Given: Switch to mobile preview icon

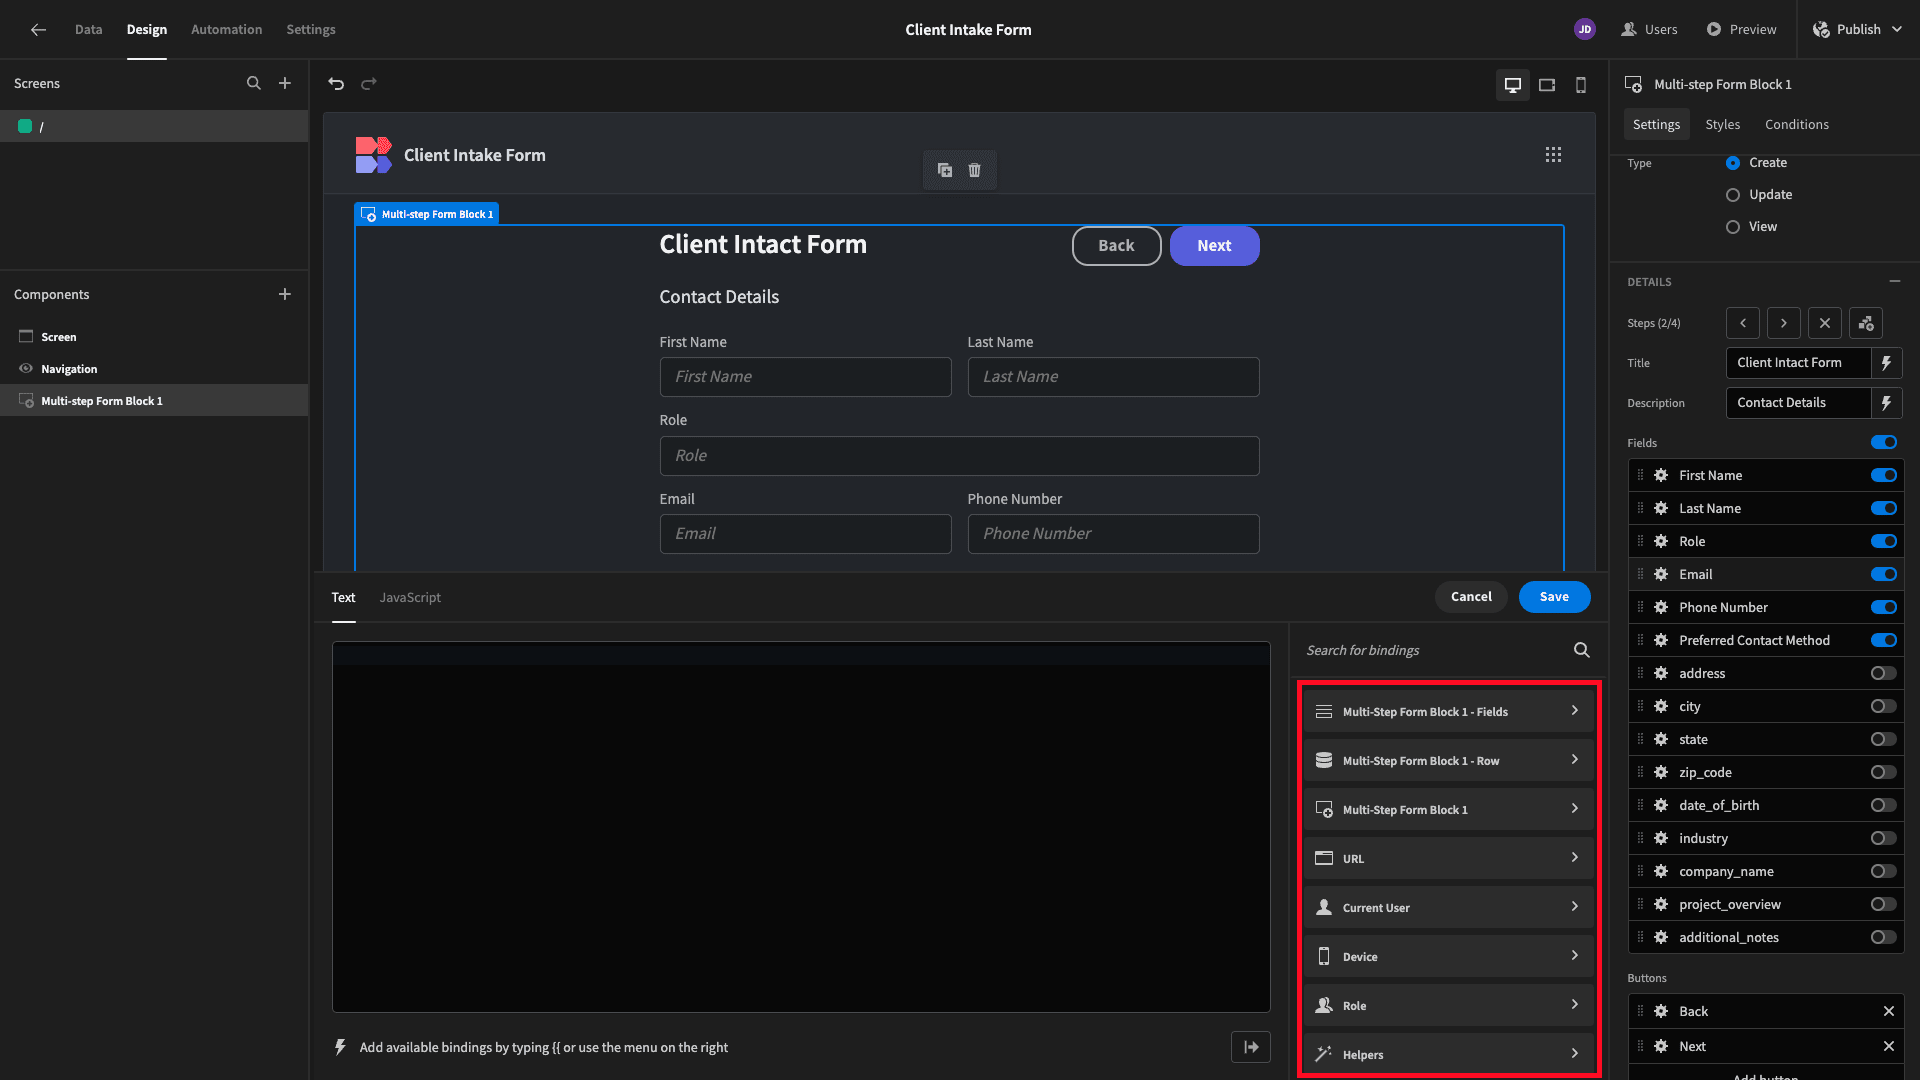Looking at the screenshot, I should [1581, 85].
